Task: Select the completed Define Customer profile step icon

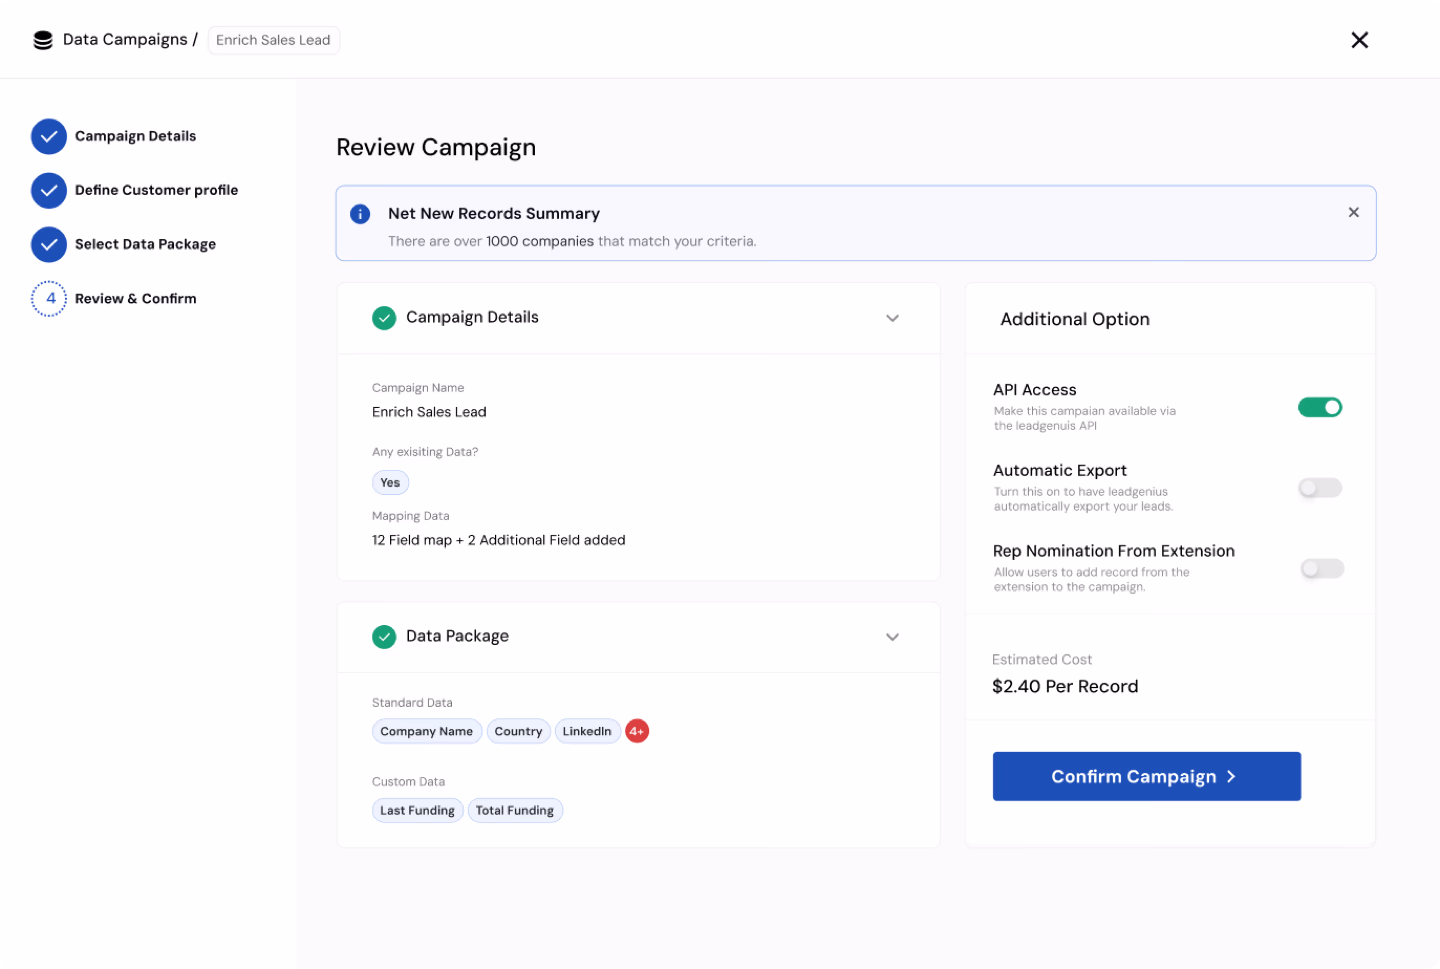Action: pos(48,190)
